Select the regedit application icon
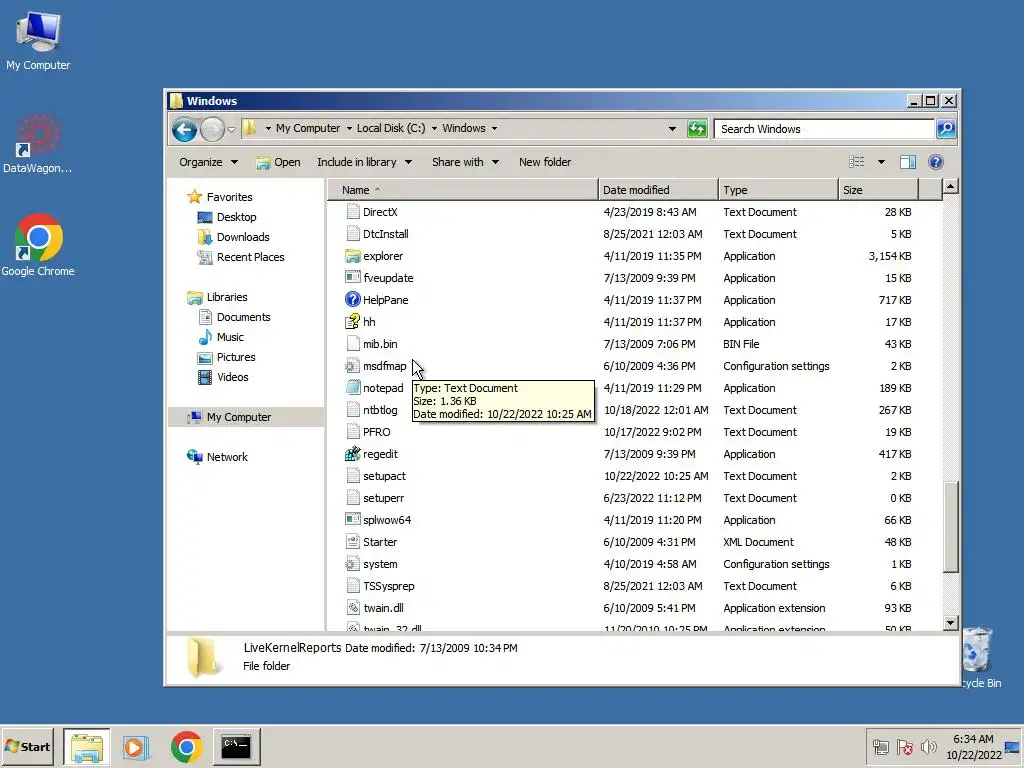Screen dimensions: 1024x768 353,454
